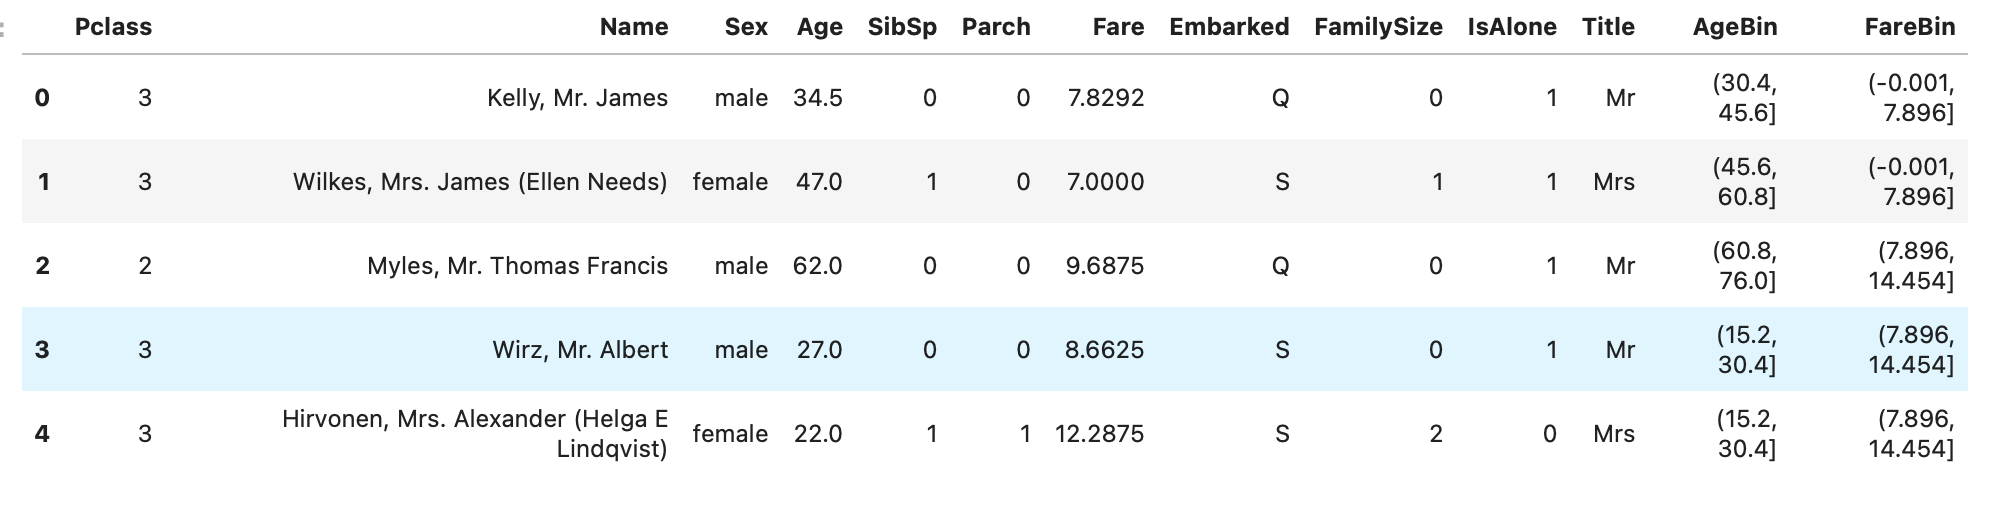Screen dimensions: 2006x512
Task: Click the Title column header
Action: [x=1608, y=27]
